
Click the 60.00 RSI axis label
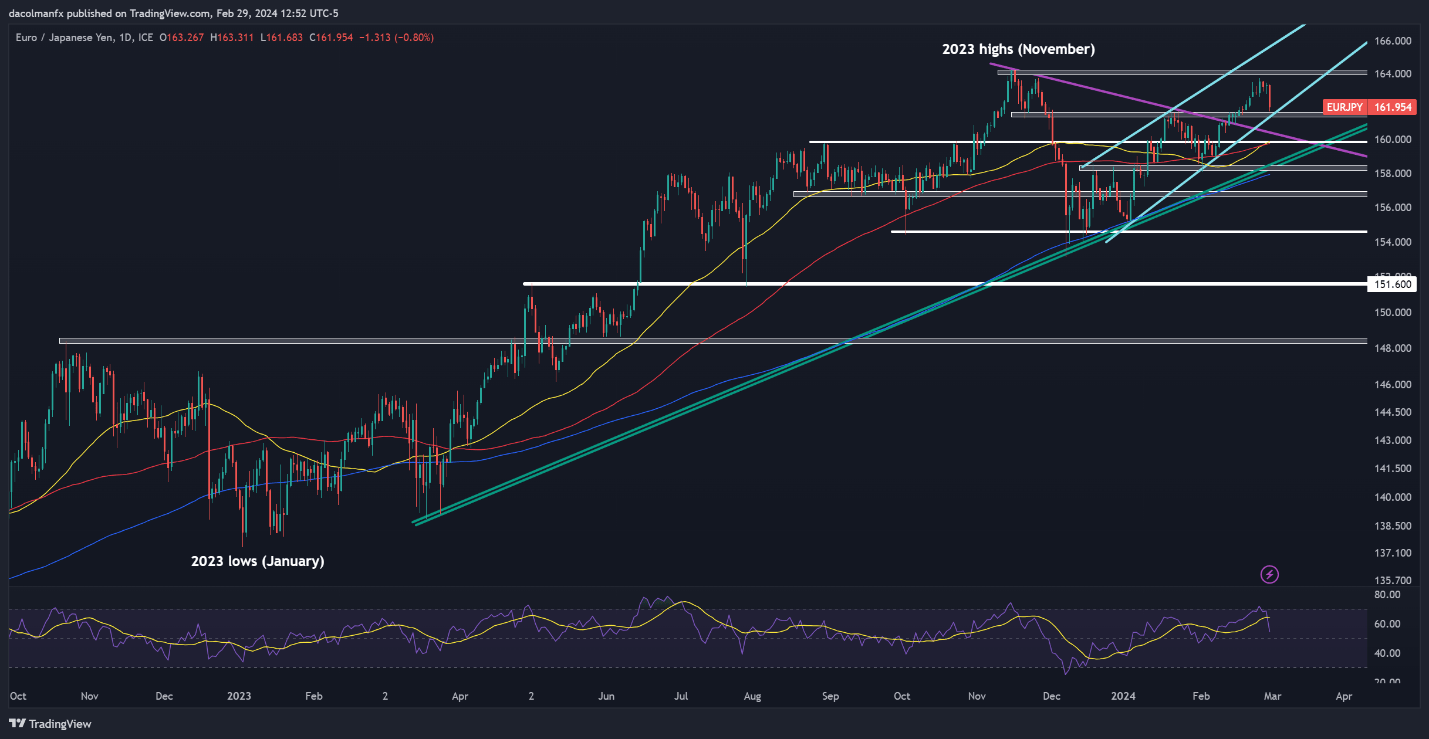point(1389,624)
